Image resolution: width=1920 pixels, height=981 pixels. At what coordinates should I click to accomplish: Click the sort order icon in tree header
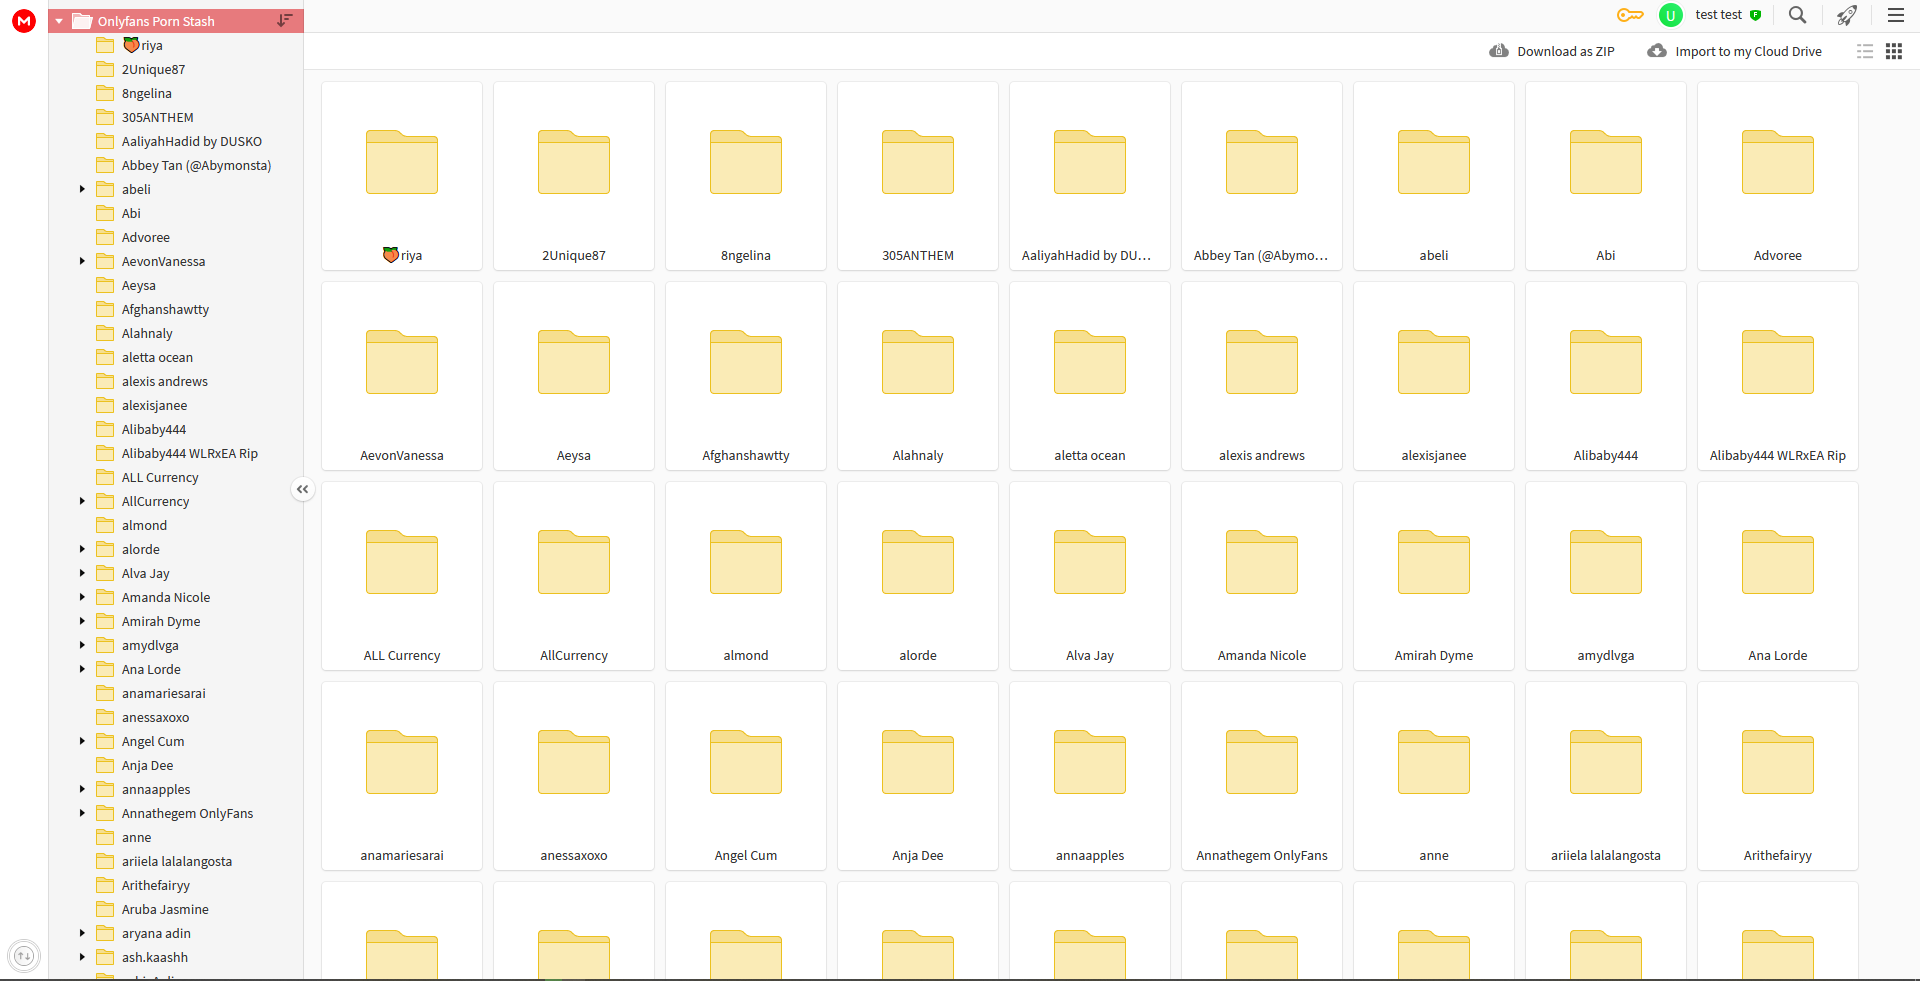pyautogui.click(x=285, y=20)
